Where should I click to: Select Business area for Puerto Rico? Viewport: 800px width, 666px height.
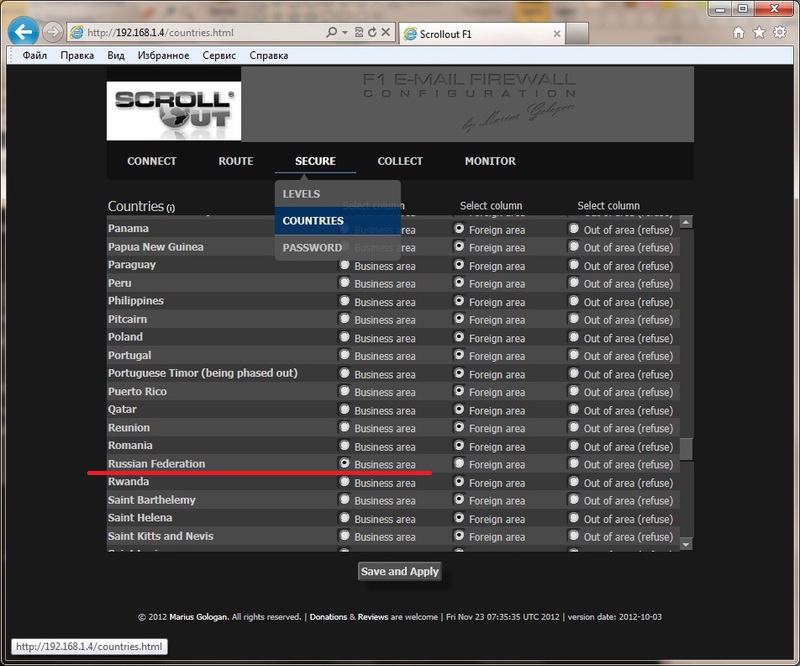[344, 391]
